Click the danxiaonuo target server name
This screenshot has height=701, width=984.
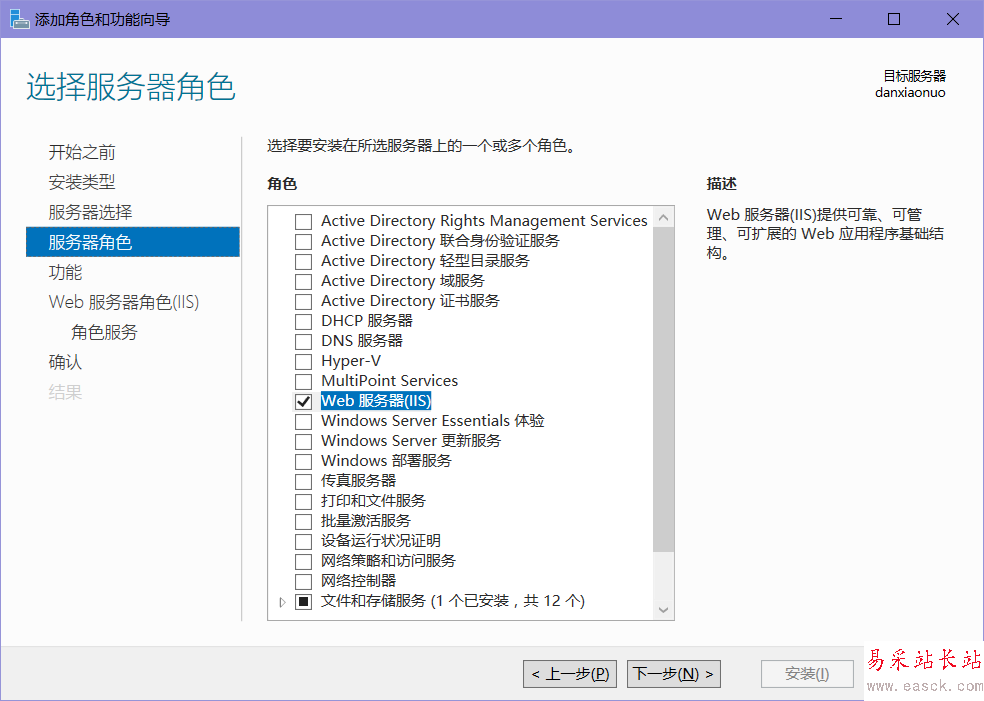coord(910,93)
